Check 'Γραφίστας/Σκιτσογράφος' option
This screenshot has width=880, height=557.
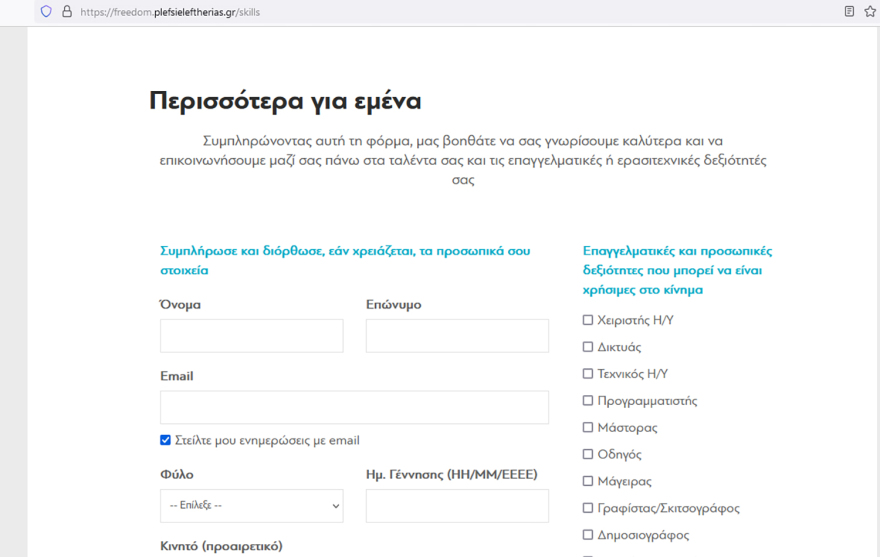(x=588, y=508)
